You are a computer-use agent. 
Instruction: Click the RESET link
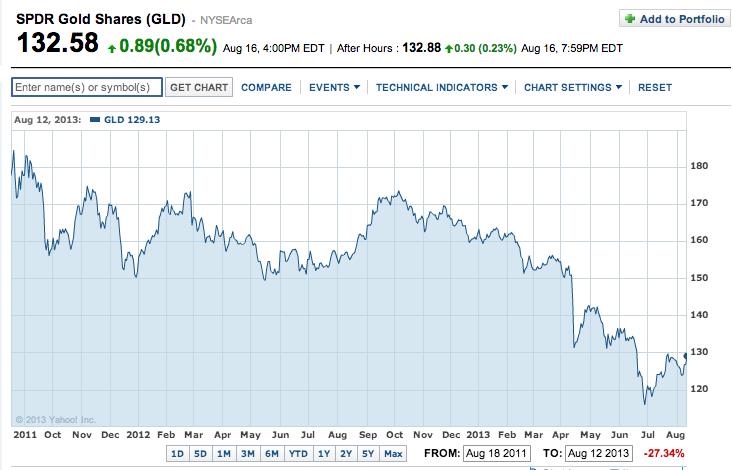point(654,87)
